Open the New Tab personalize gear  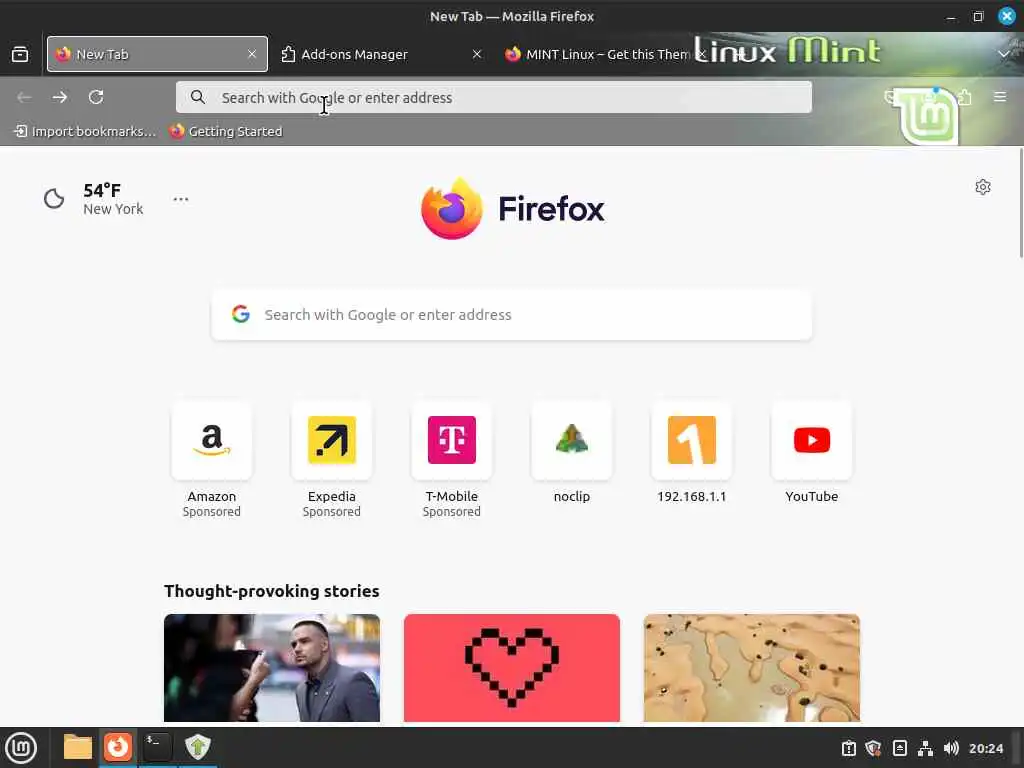(983, 187)
